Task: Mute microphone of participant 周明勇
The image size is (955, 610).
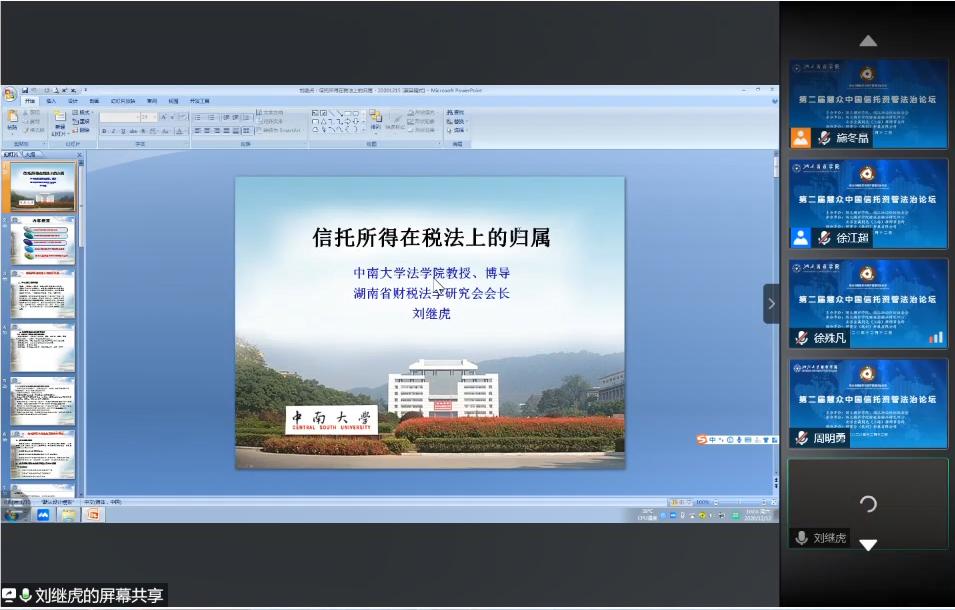Action: pos(802,436)
